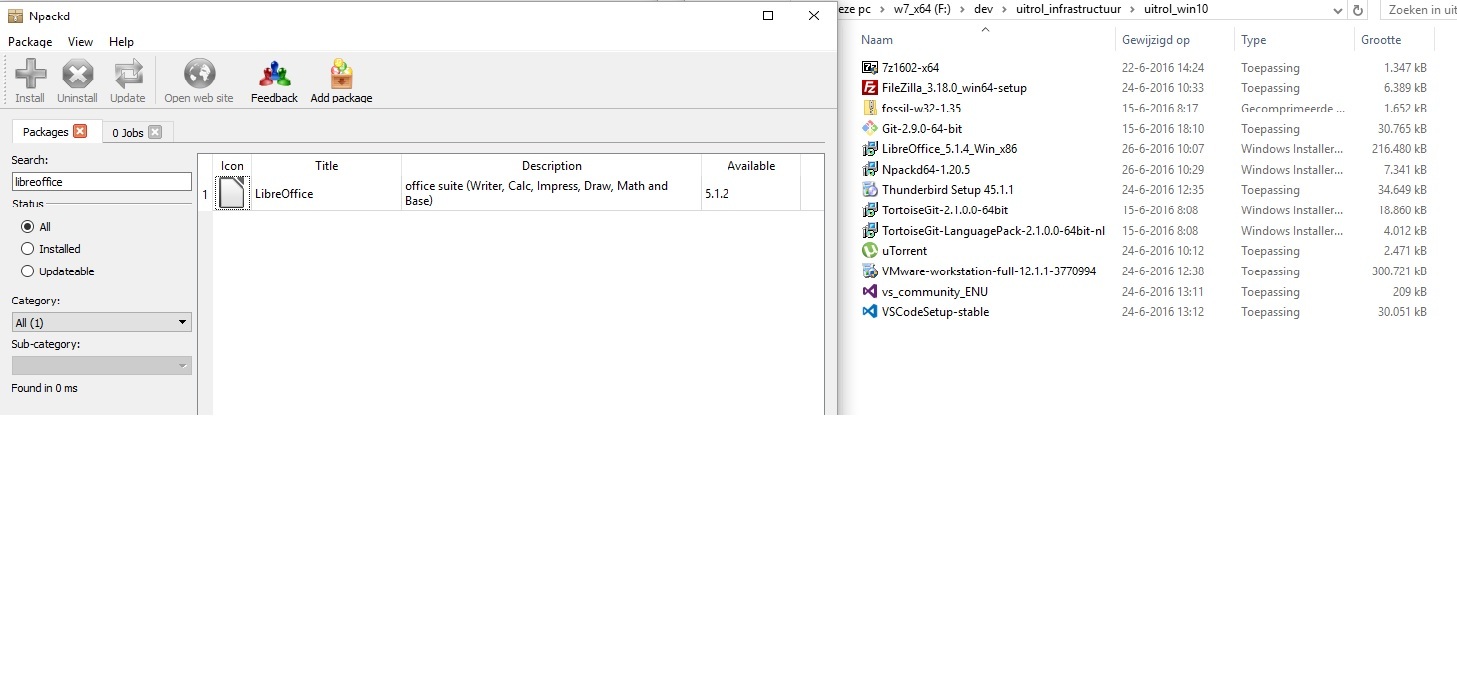Viewport: 1457px width, 676px height.
Task: Select the file named Thunderbird Setup 45.1.1
Action: coord(948,189)
